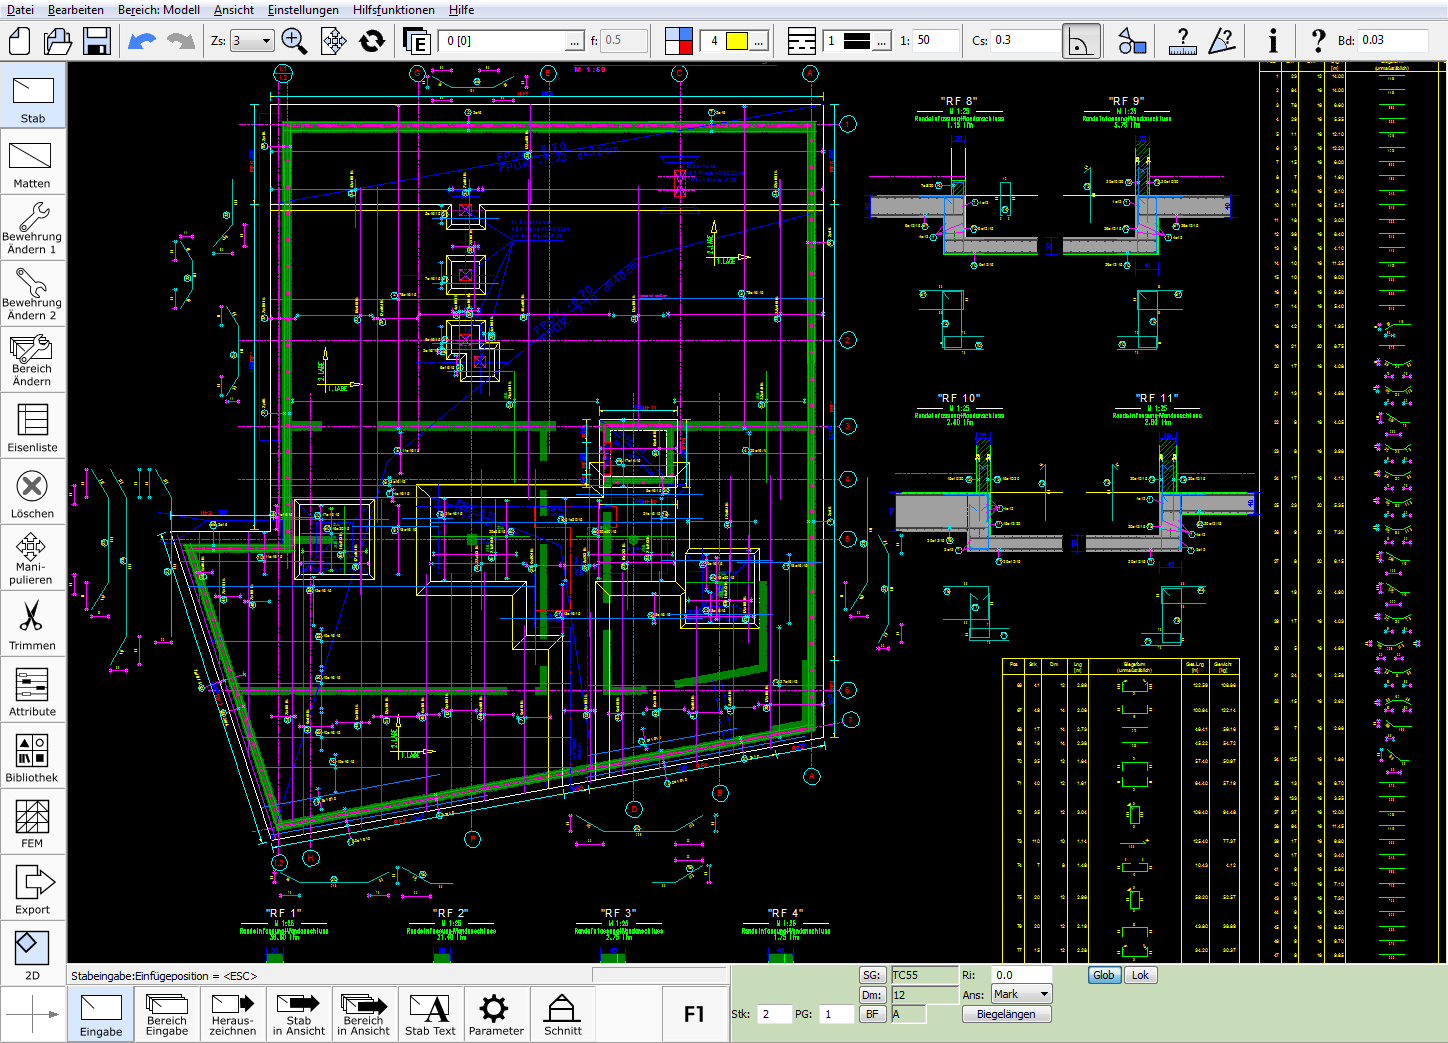Open the Ansicht menu
The height and width of the screenshot is (1043, 1448).
tap(234, 10)
